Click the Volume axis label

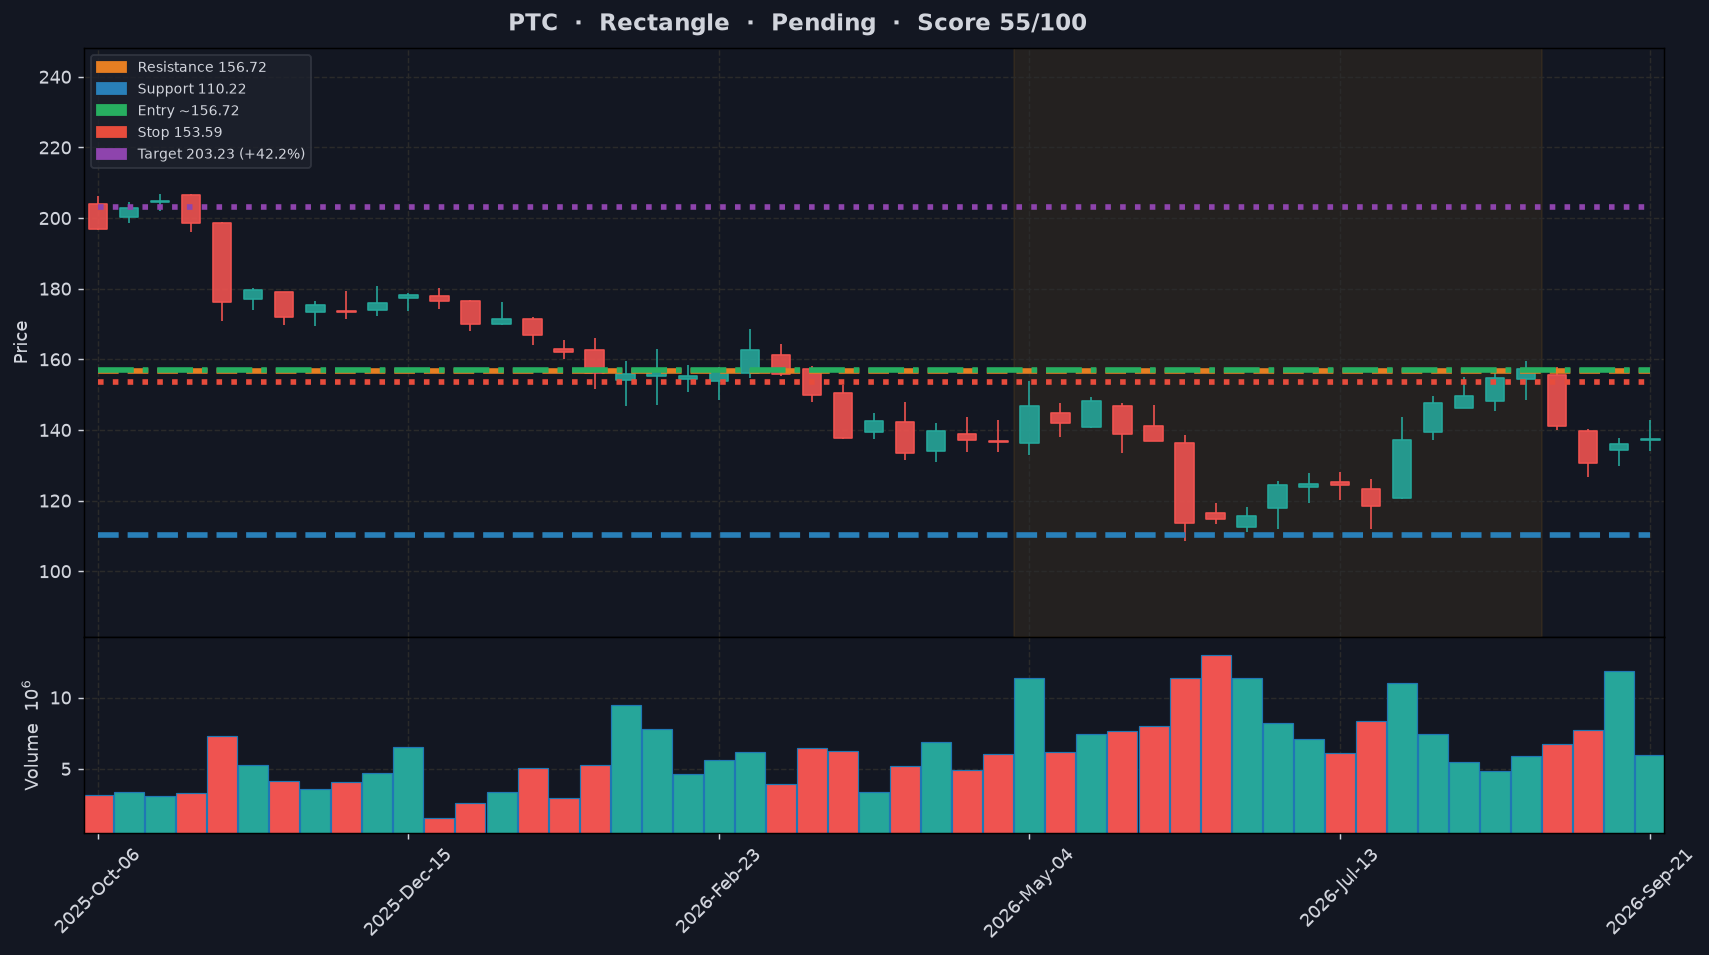pos(31,735)
